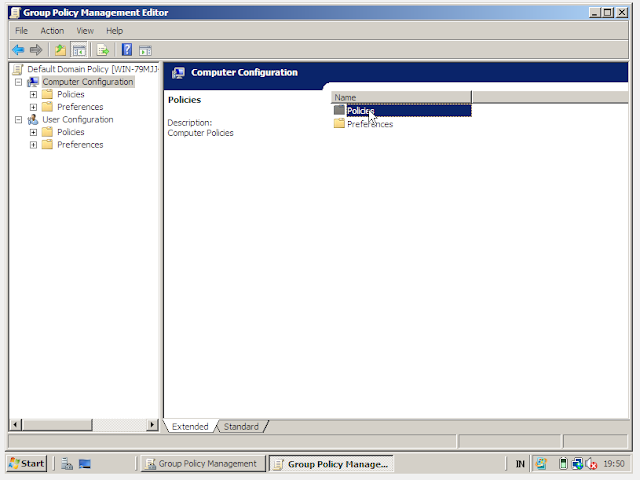Collapse the User Configuration node
Image resolution: width=640 pixels, height=480 pixels.
pos(18,120)
